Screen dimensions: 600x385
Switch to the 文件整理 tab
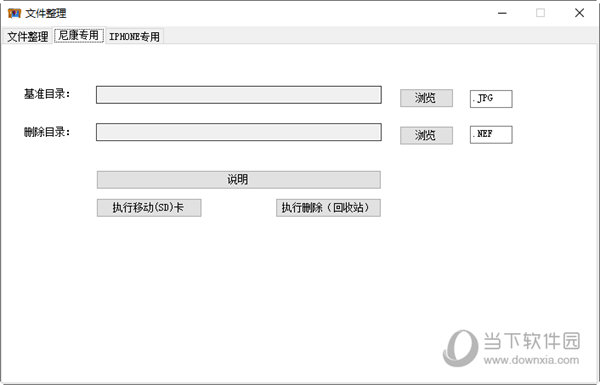click(27, 37)
